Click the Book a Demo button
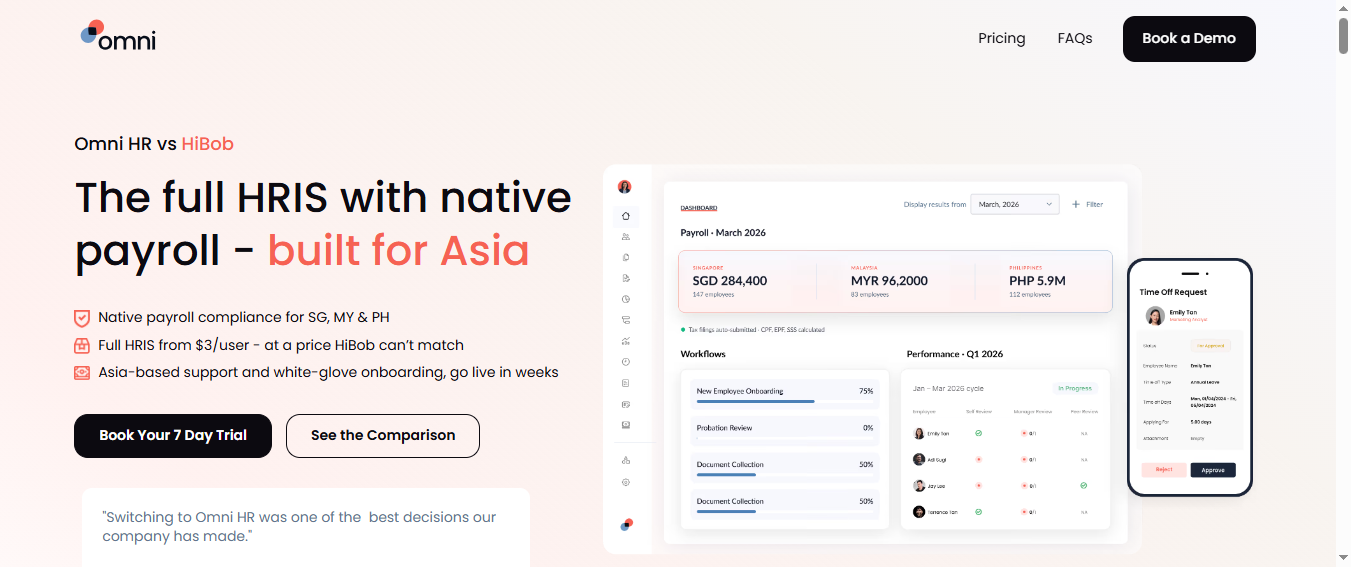The image size is (1351, 567). pyautogui.click(x=1189, y=39)
